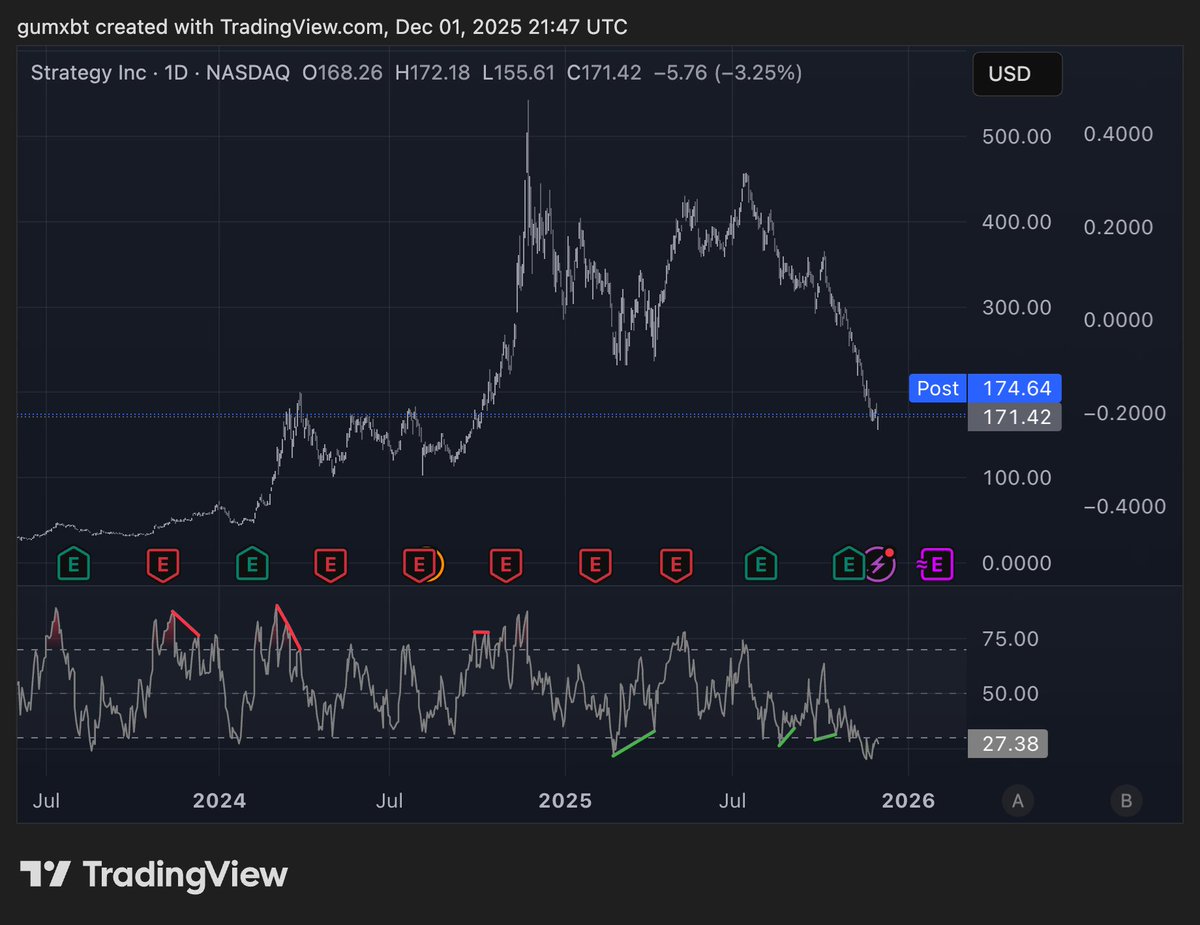Click the second green earnings E marker

tap(251, 564)
